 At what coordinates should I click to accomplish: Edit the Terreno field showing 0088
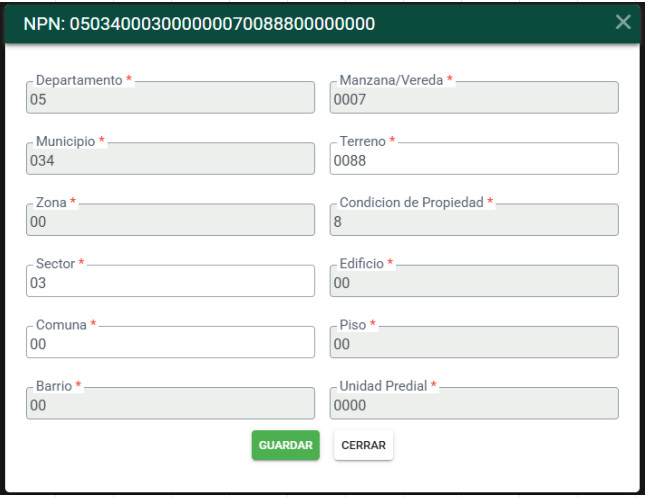click(474, 159)
